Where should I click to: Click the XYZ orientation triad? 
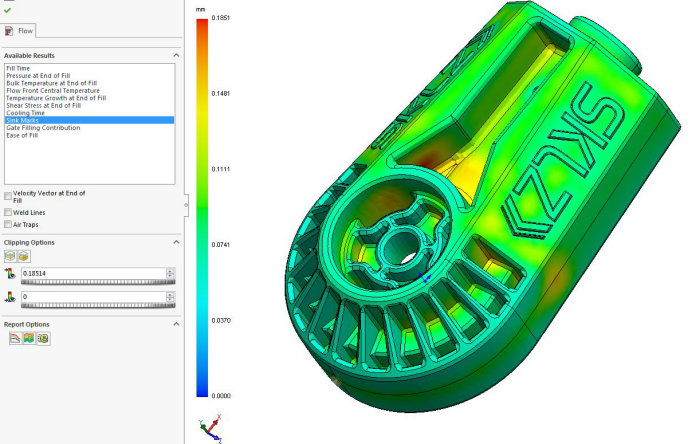pos(211,427)
